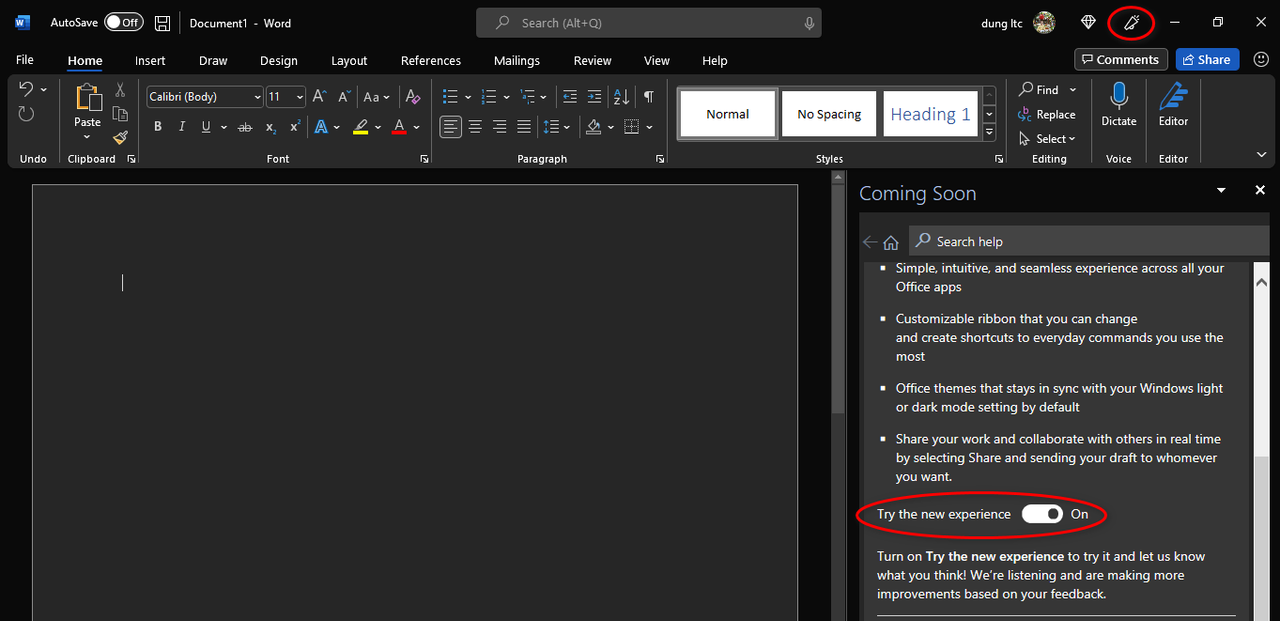Clear all formatting icon
1280x621 pixels.
point(413,97)
